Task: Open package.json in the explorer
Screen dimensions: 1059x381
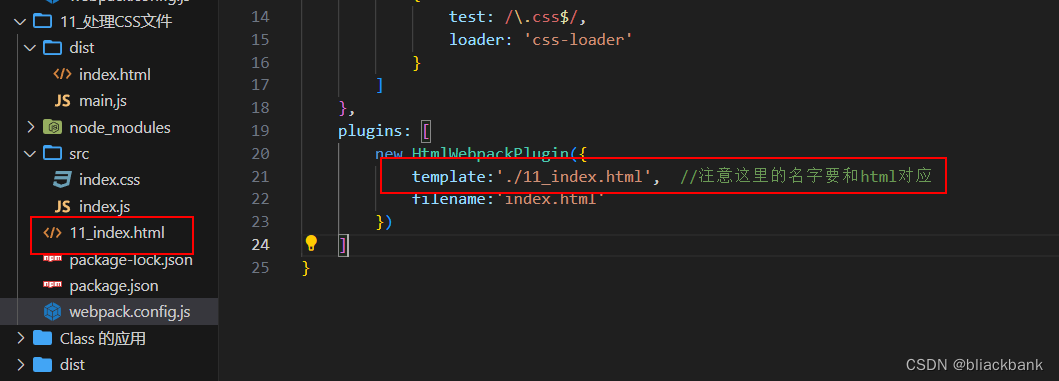Action: [x=114, y=286]
